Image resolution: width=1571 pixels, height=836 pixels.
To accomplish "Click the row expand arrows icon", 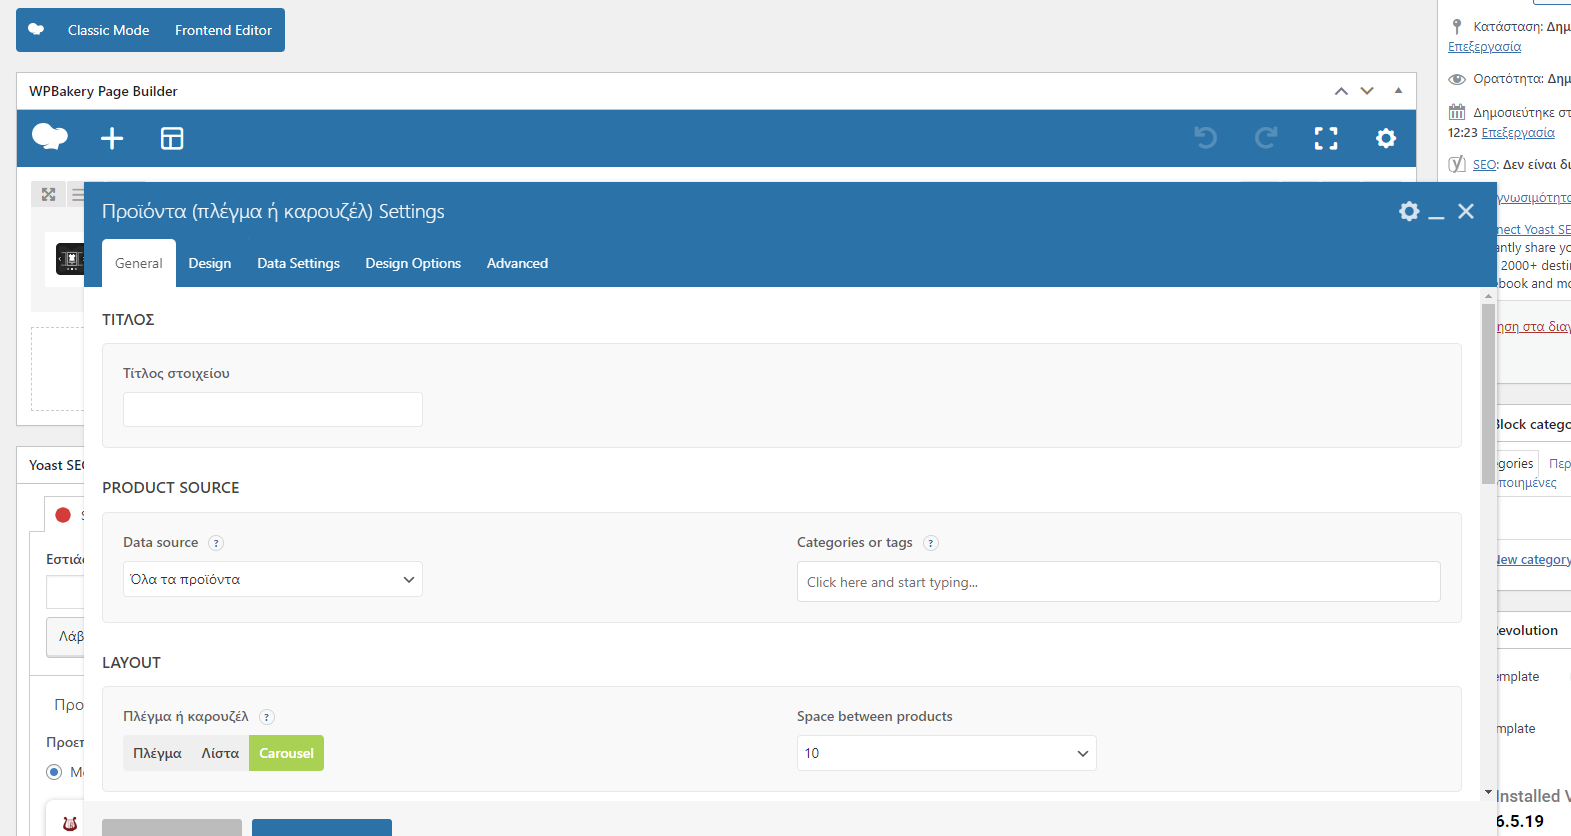I will click(48, 194).
